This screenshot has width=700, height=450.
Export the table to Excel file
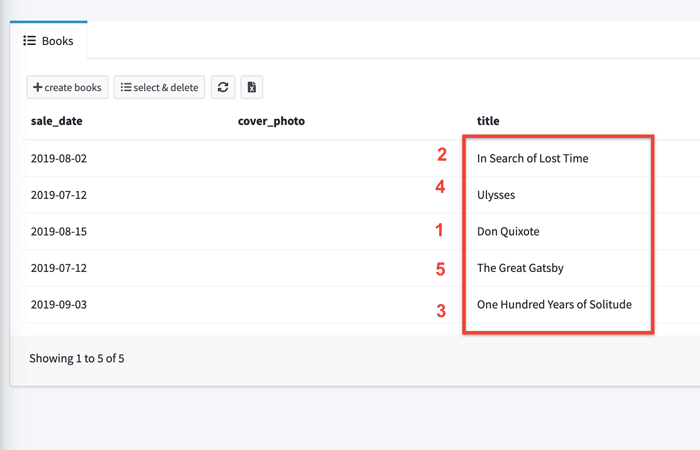pos(252,87)
